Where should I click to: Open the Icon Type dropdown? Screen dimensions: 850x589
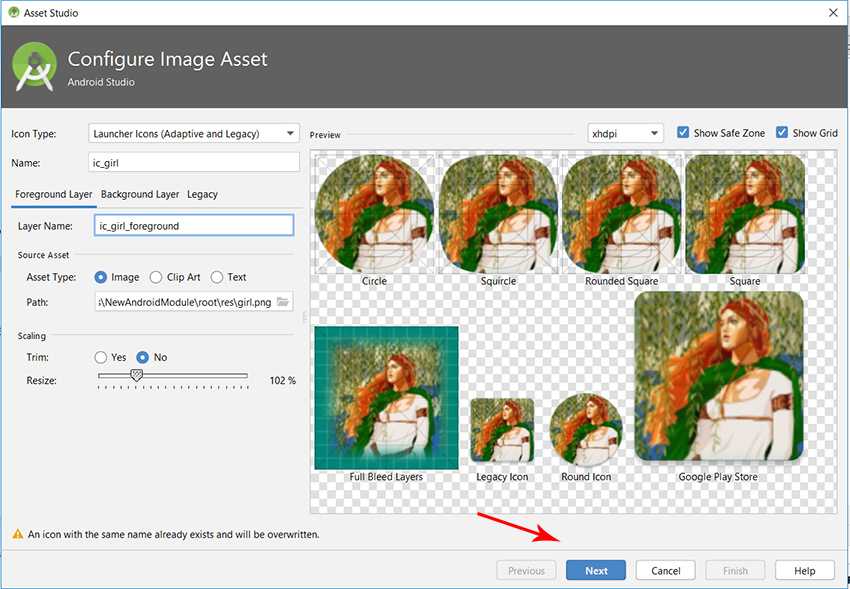point(194,133)
